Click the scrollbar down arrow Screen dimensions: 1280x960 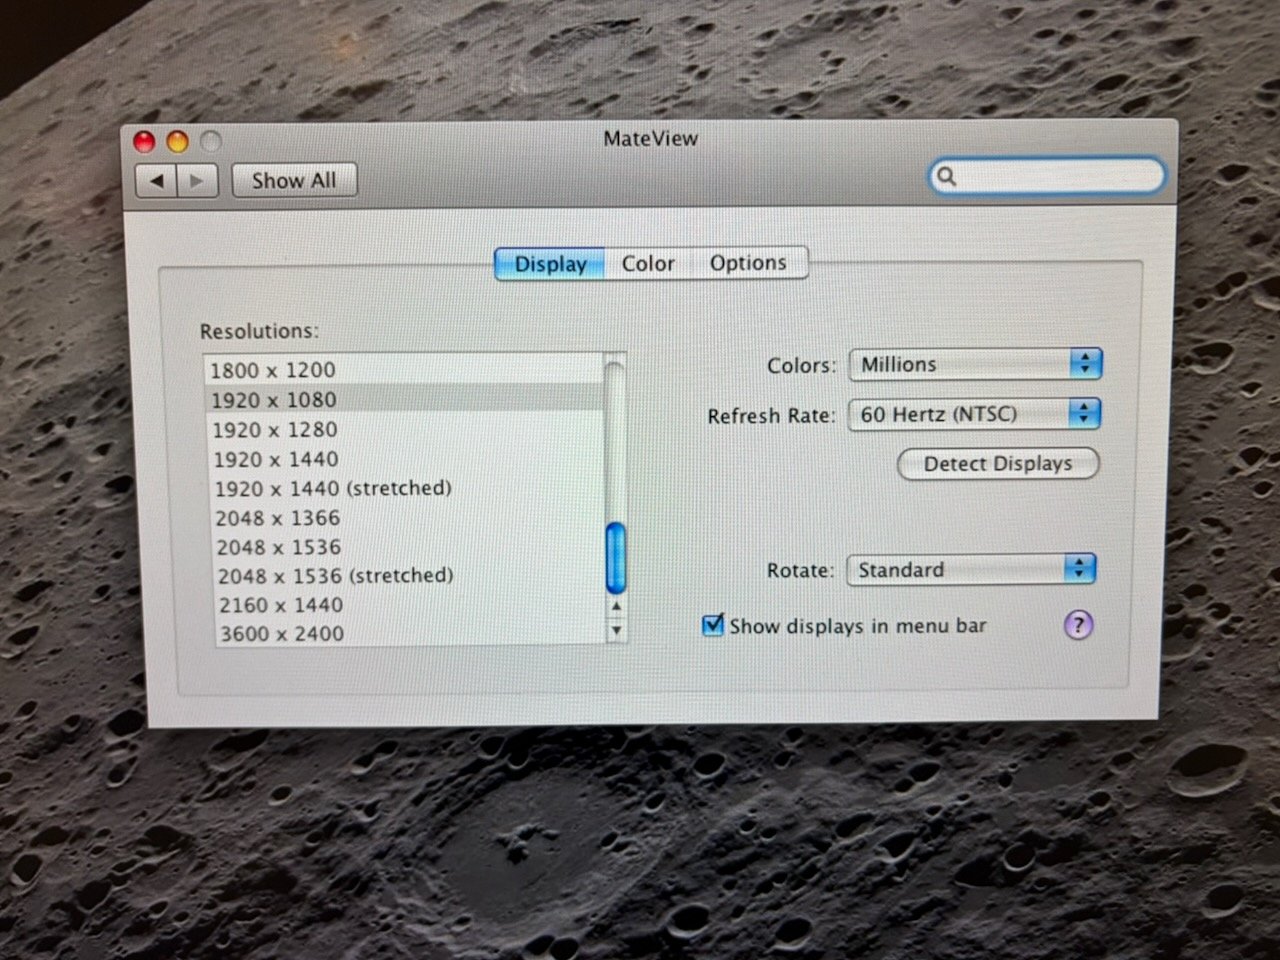pyautogui.click(x=616, y=630)
